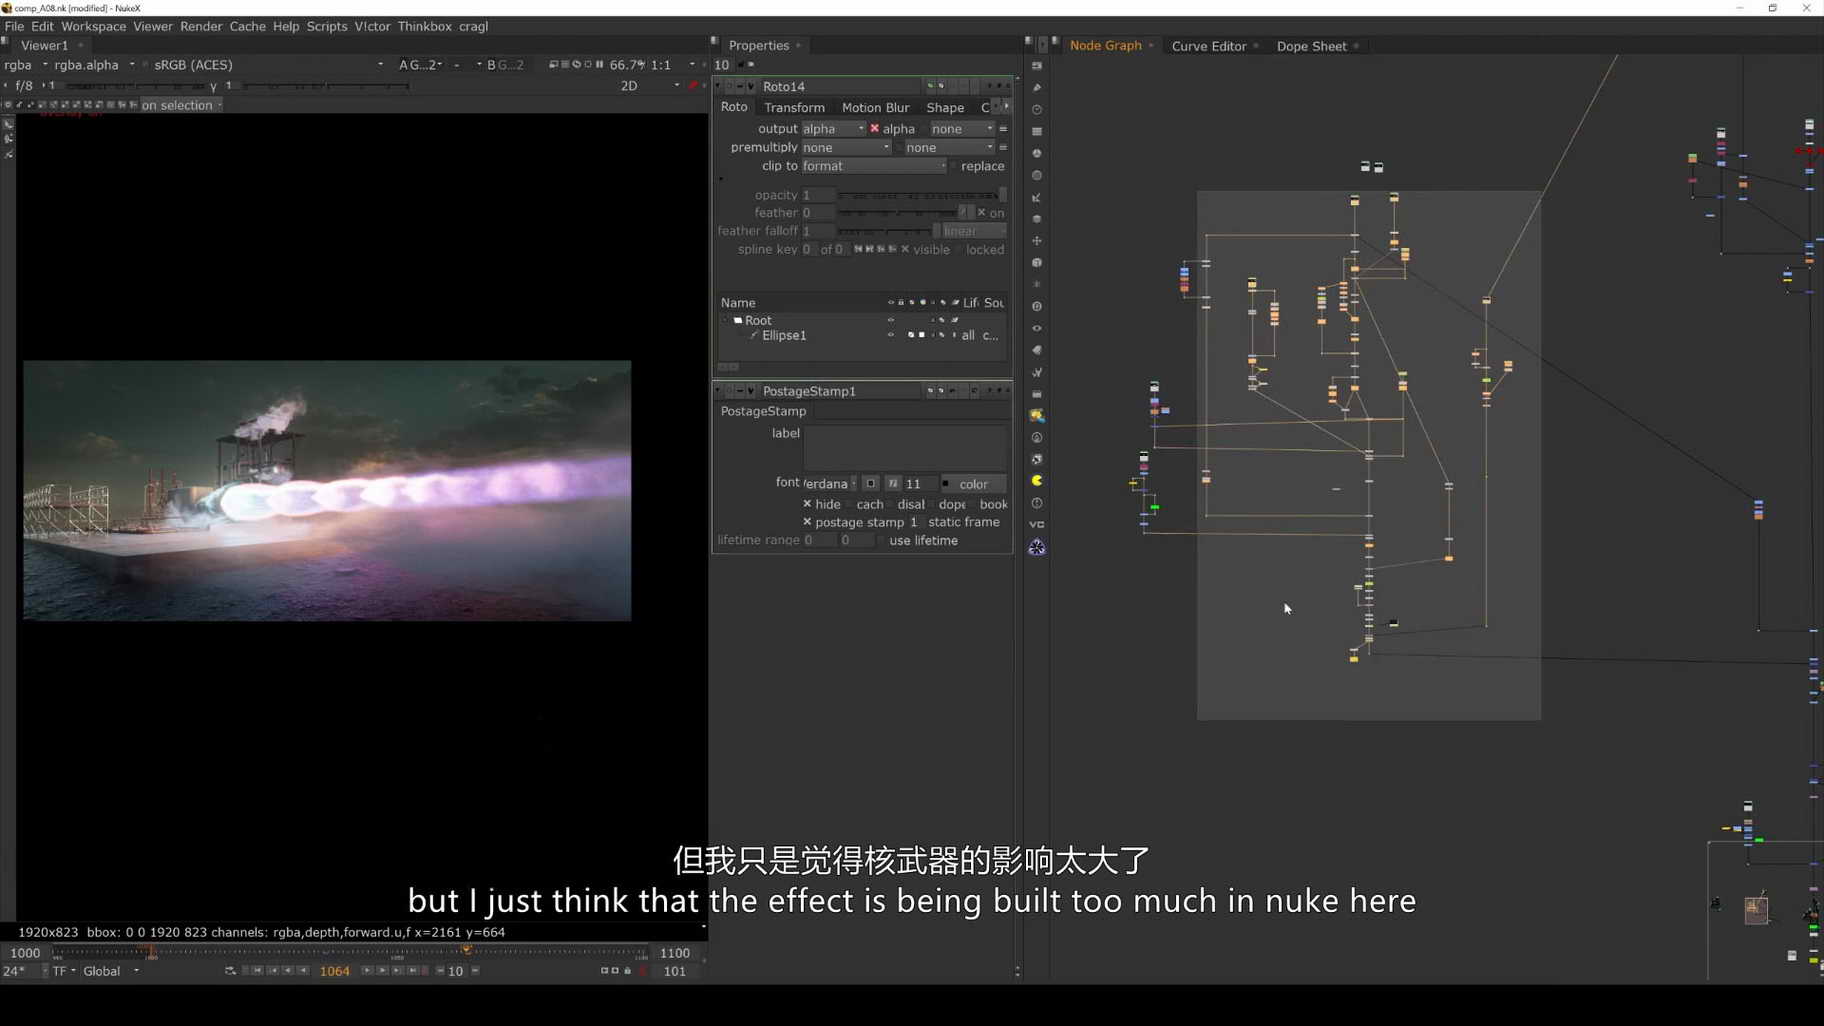Click the current frame 1064 field
The image size is (1824, 1026).
pos(334,971)
